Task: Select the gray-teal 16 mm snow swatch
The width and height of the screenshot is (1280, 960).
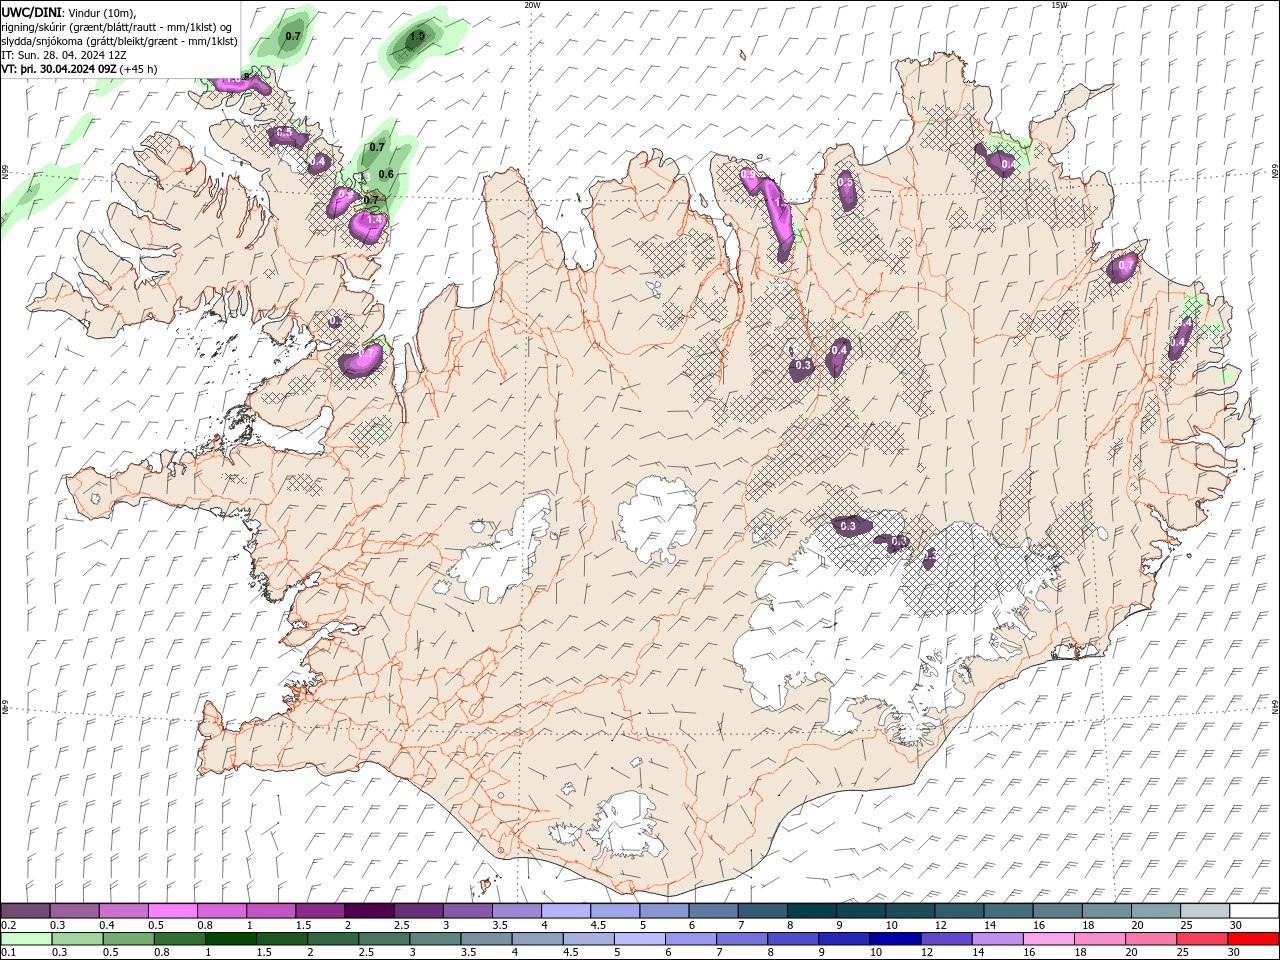Action: (x=1058, y=911)
